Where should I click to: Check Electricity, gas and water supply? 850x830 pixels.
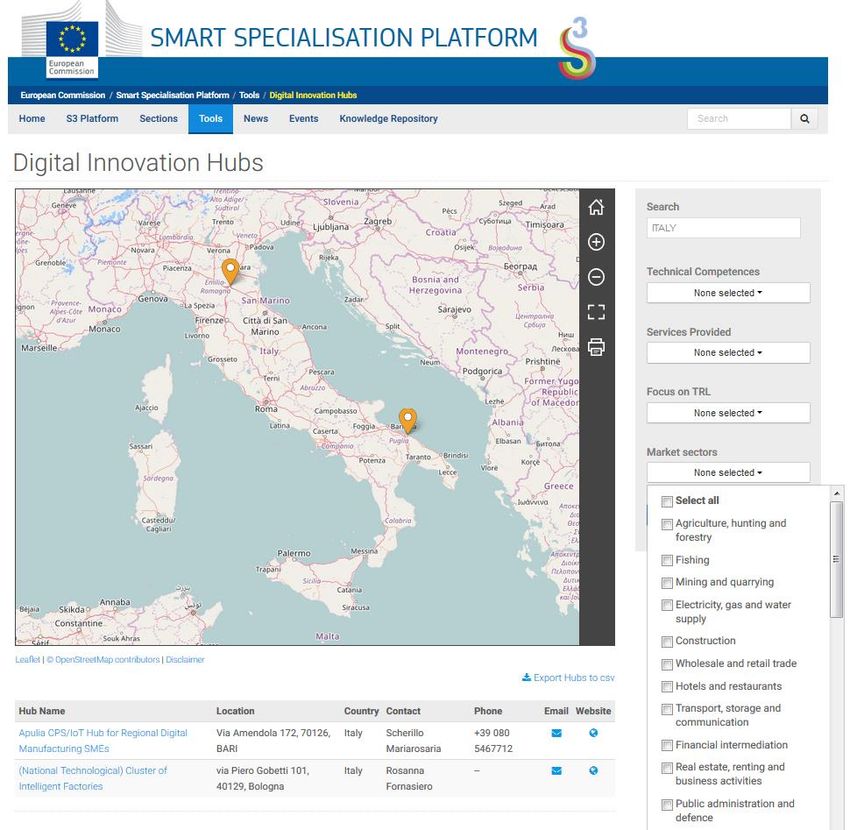(x=667, y=605)
